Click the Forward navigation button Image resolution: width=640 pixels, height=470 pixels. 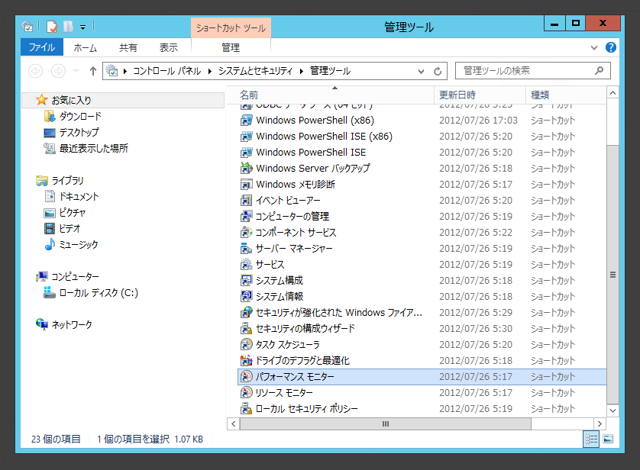point(58,71)
